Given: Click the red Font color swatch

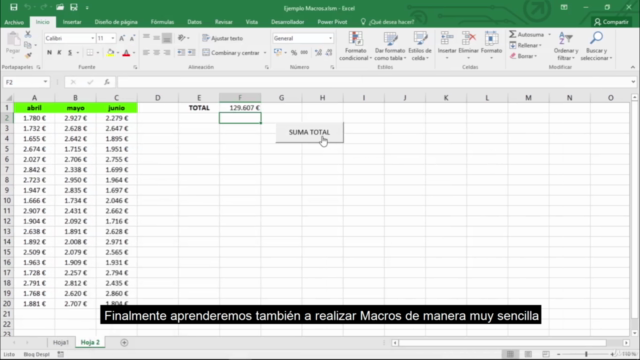Looking at the screenshot, I should coord(126,53).
